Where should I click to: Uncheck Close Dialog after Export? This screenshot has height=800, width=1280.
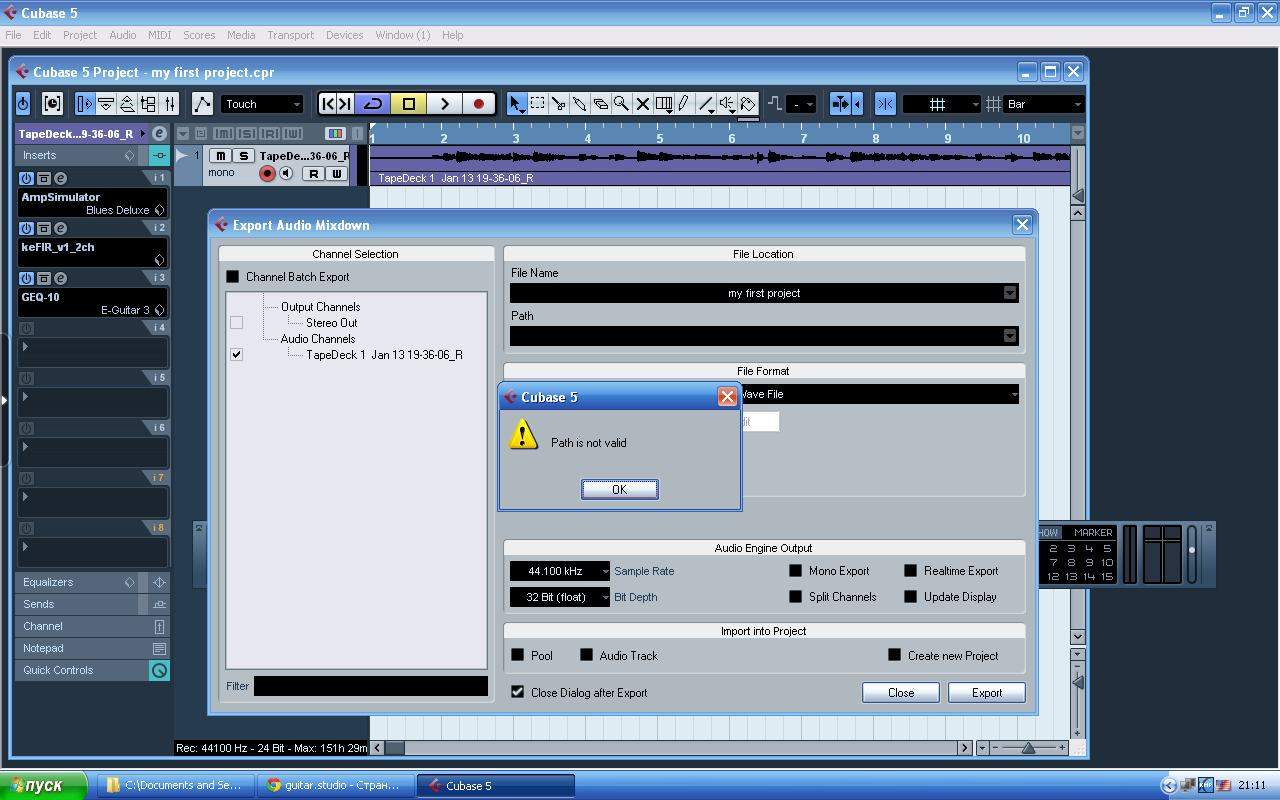517,692
